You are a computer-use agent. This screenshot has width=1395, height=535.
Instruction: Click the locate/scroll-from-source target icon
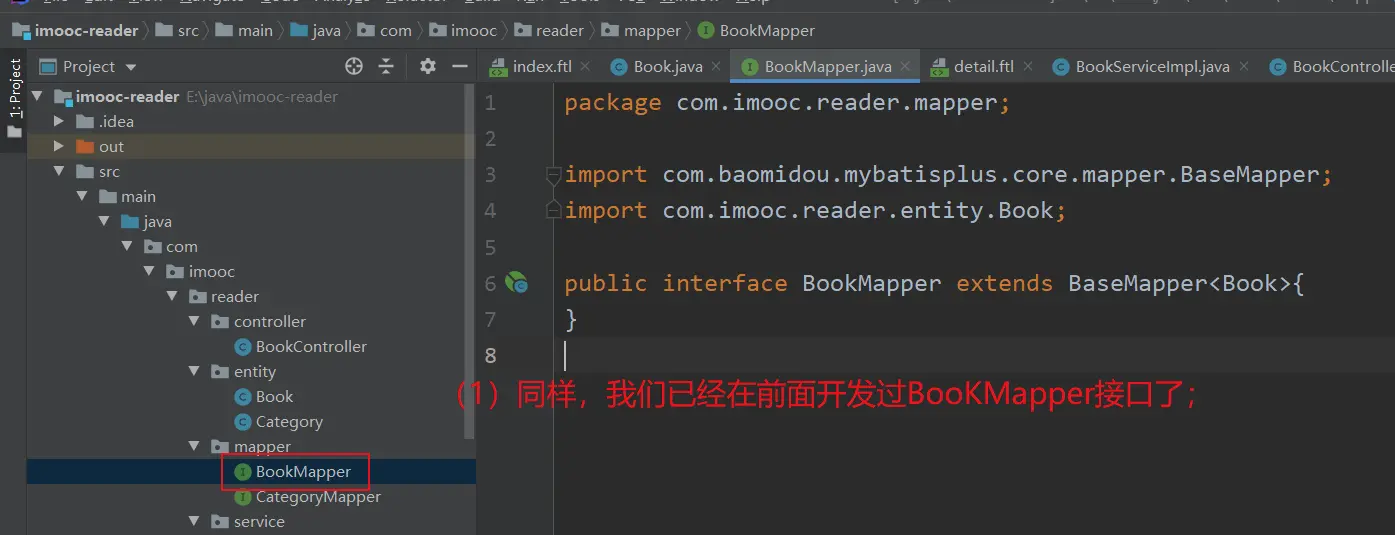(354, 67)
